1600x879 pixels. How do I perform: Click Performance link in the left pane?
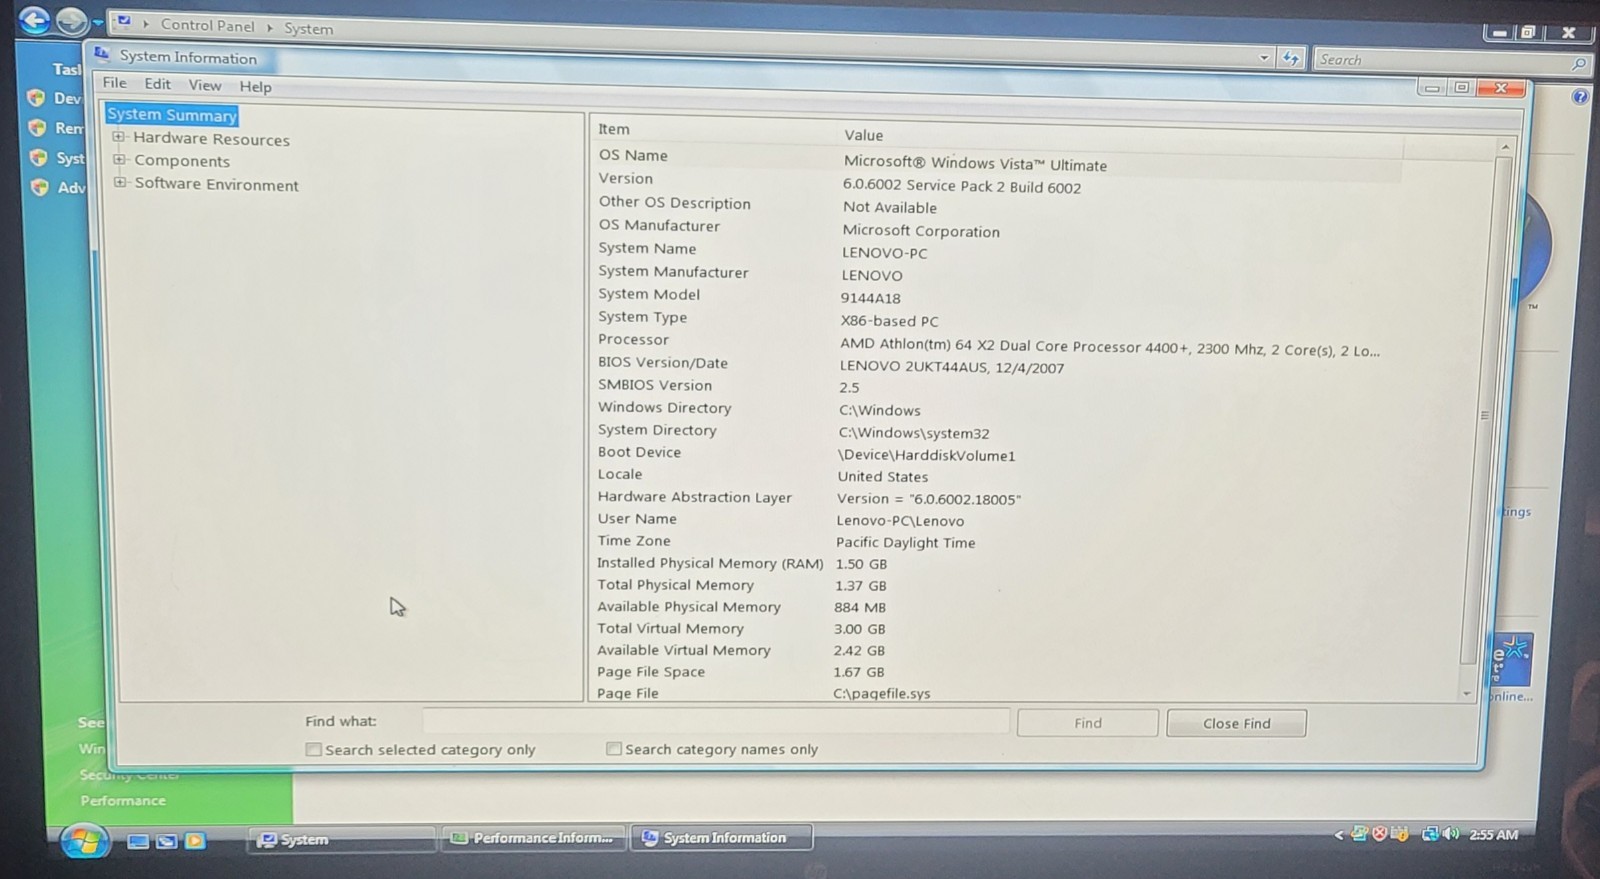pyautogui.click(x=123, y=800)
